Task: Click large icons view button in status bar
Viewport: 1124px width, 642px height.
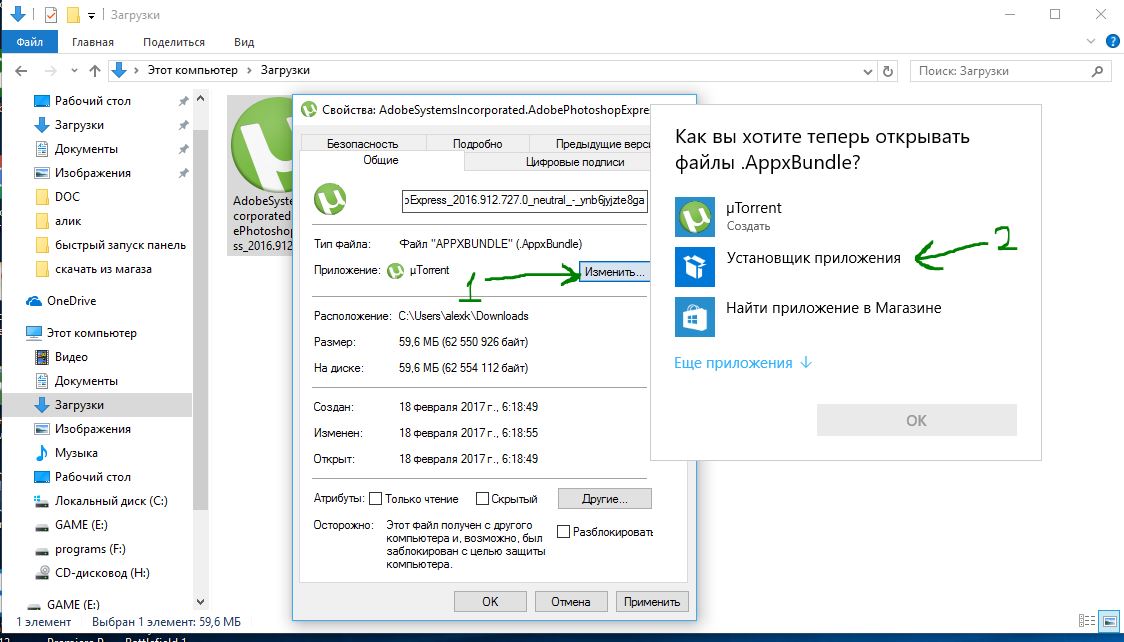Action: pos(1110,621)
